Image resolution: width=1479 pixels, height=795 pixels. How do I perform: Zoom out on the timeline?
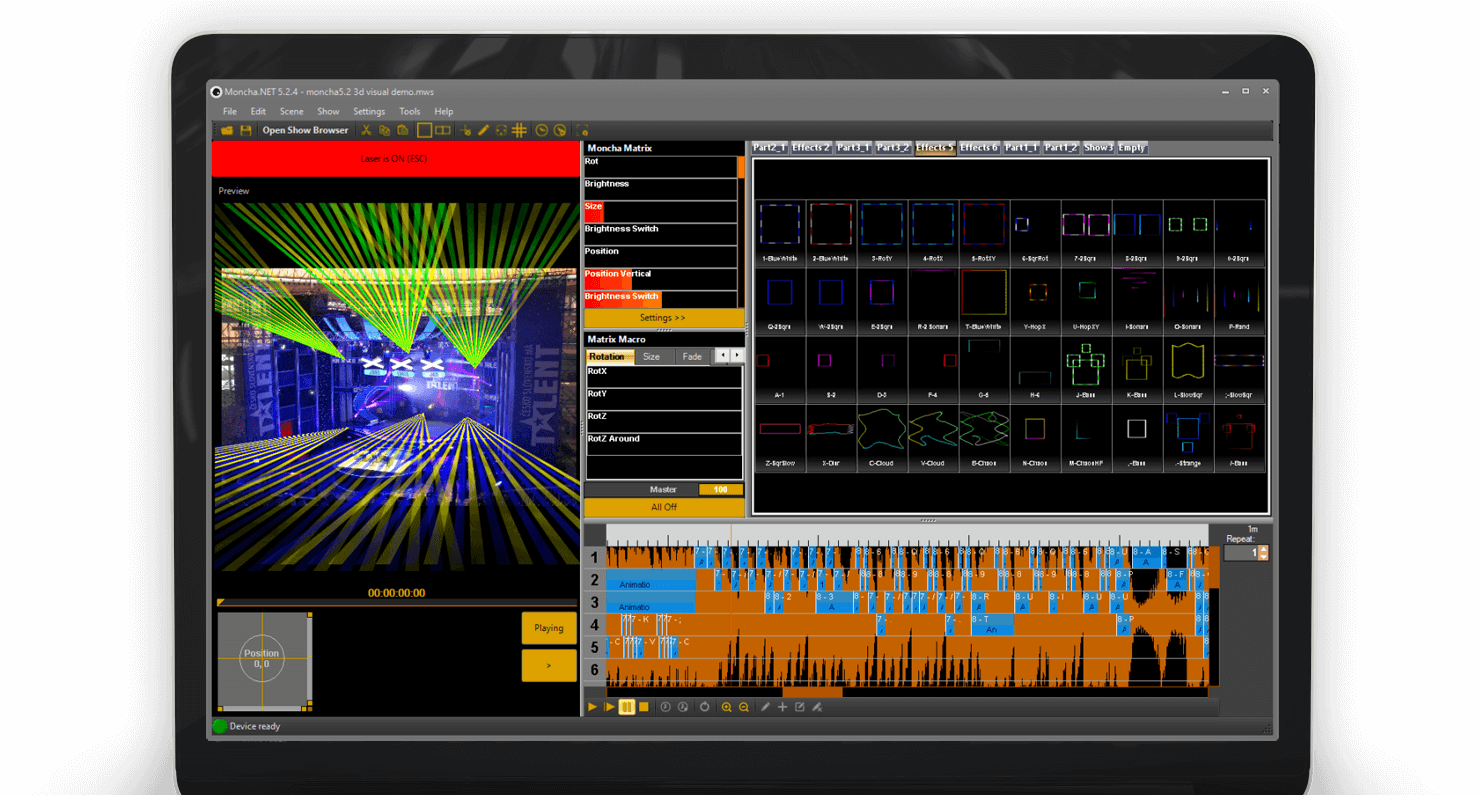coord(743,707)
